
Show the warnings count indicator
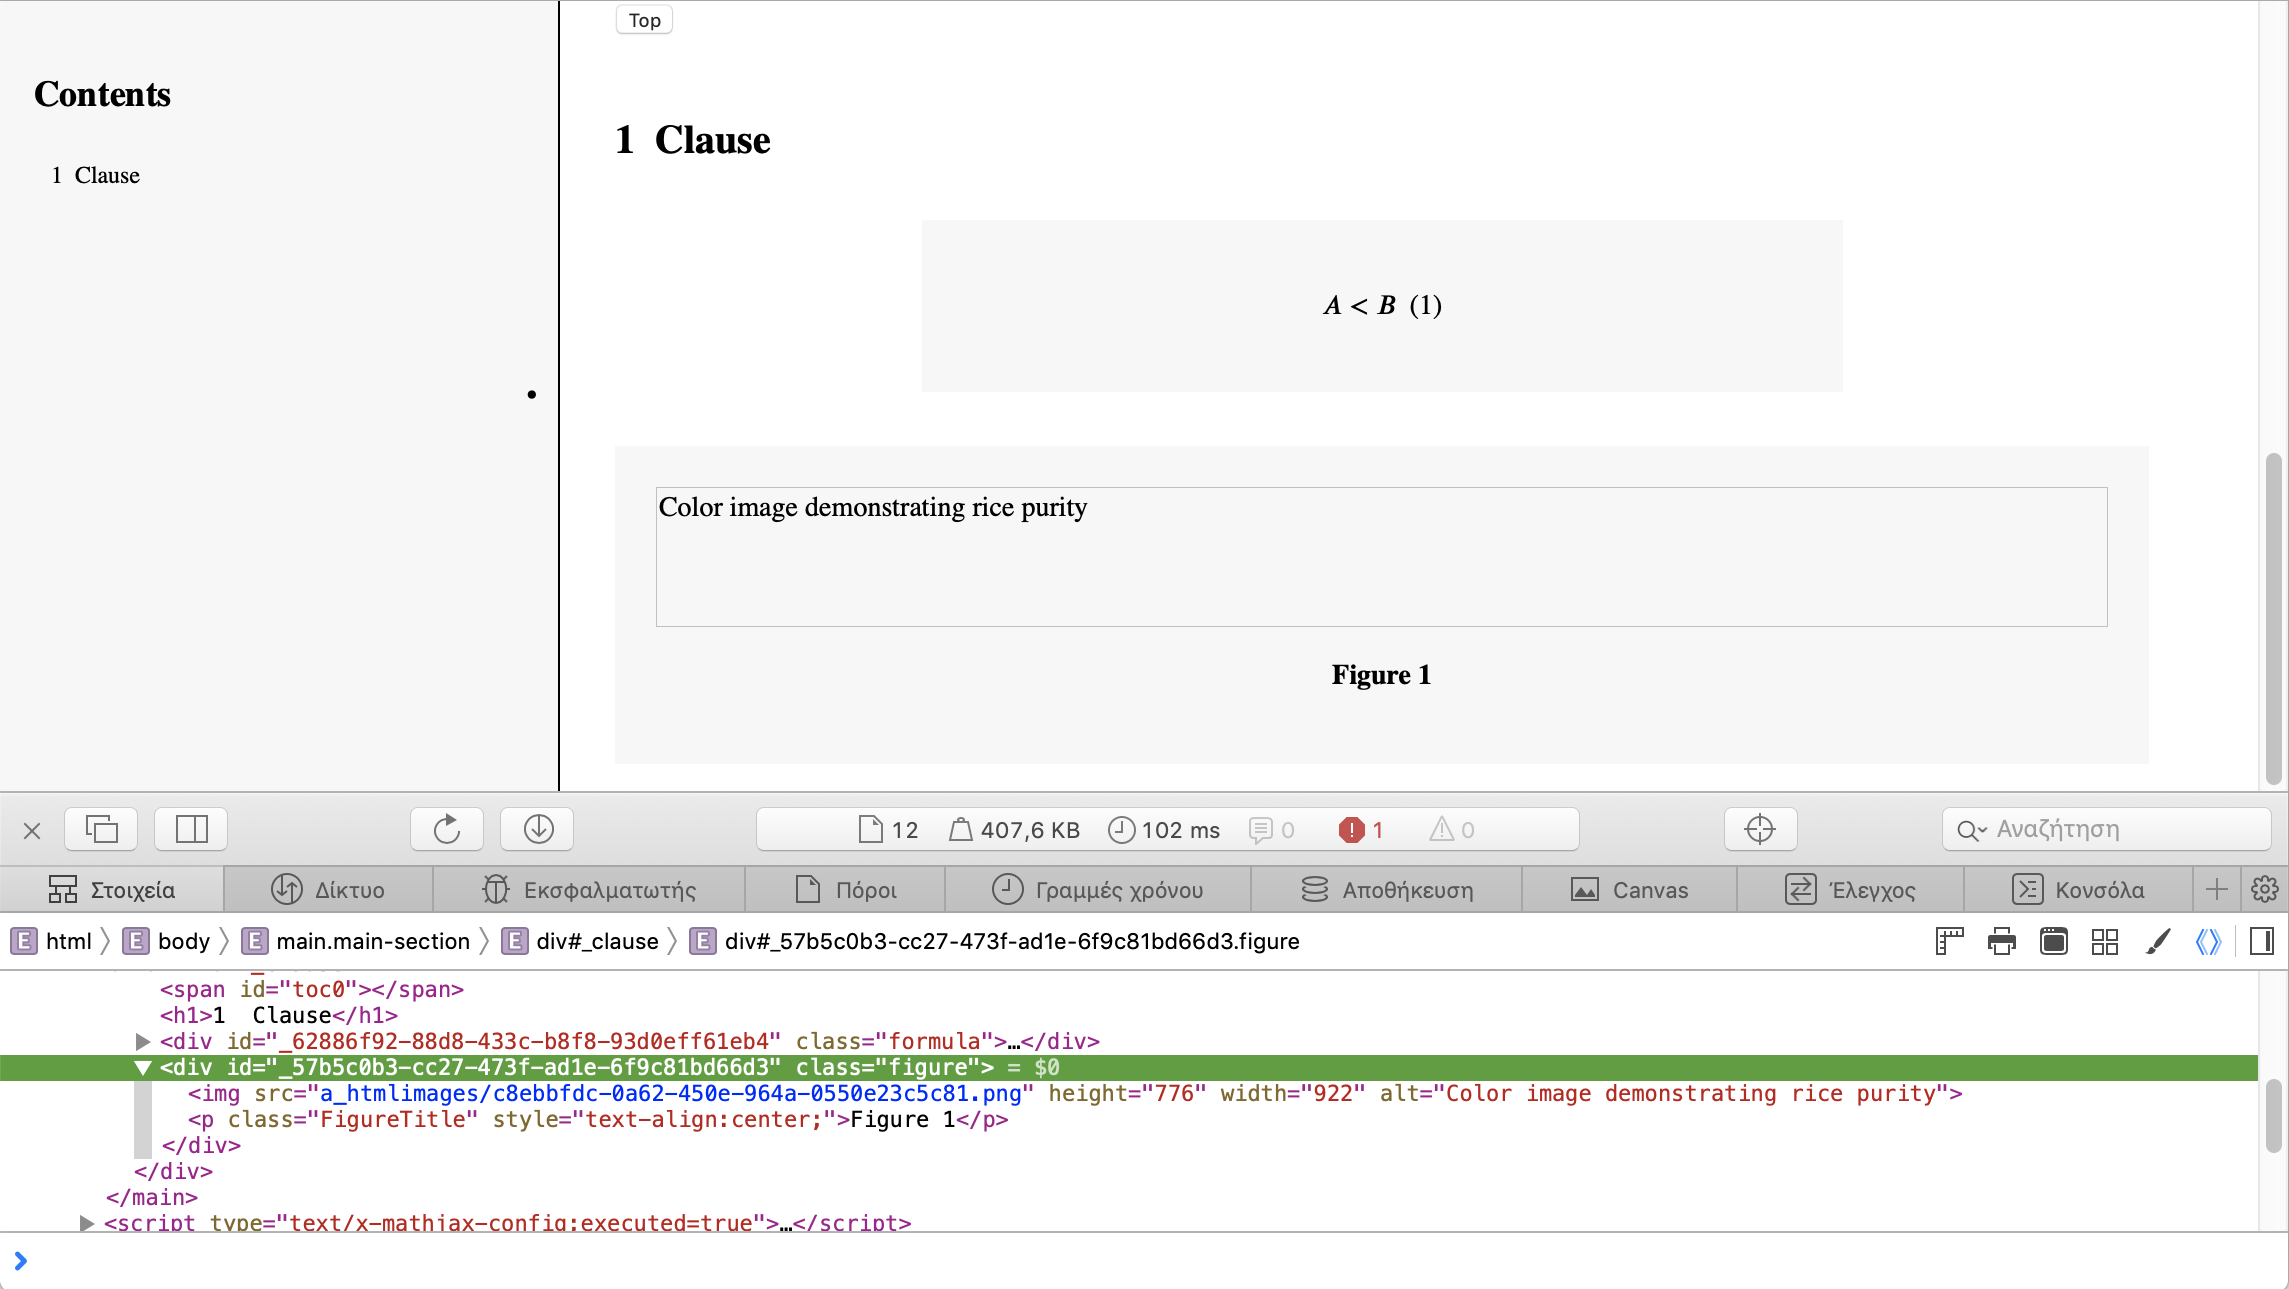[x=1452, y=830]
